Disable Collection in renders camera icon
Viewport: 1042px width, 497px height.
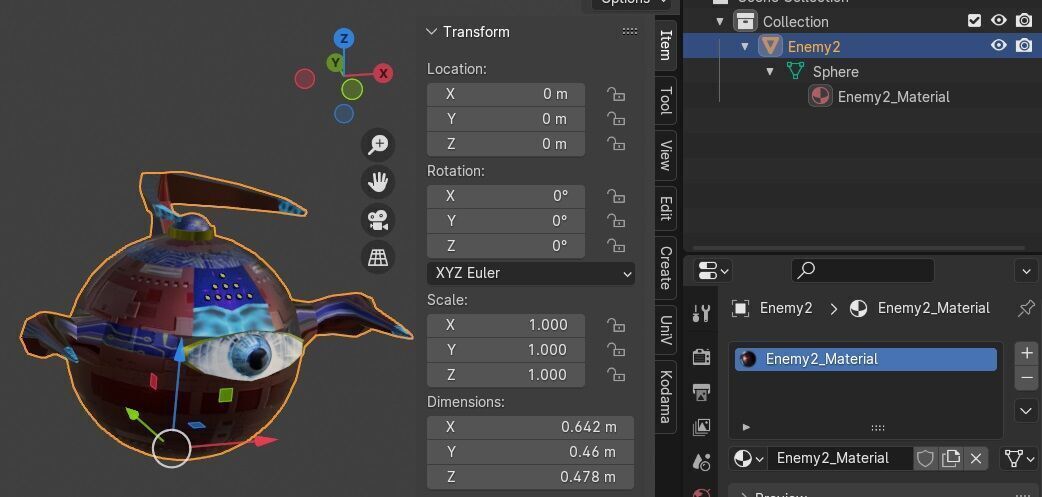click(x=1024, y=21)
